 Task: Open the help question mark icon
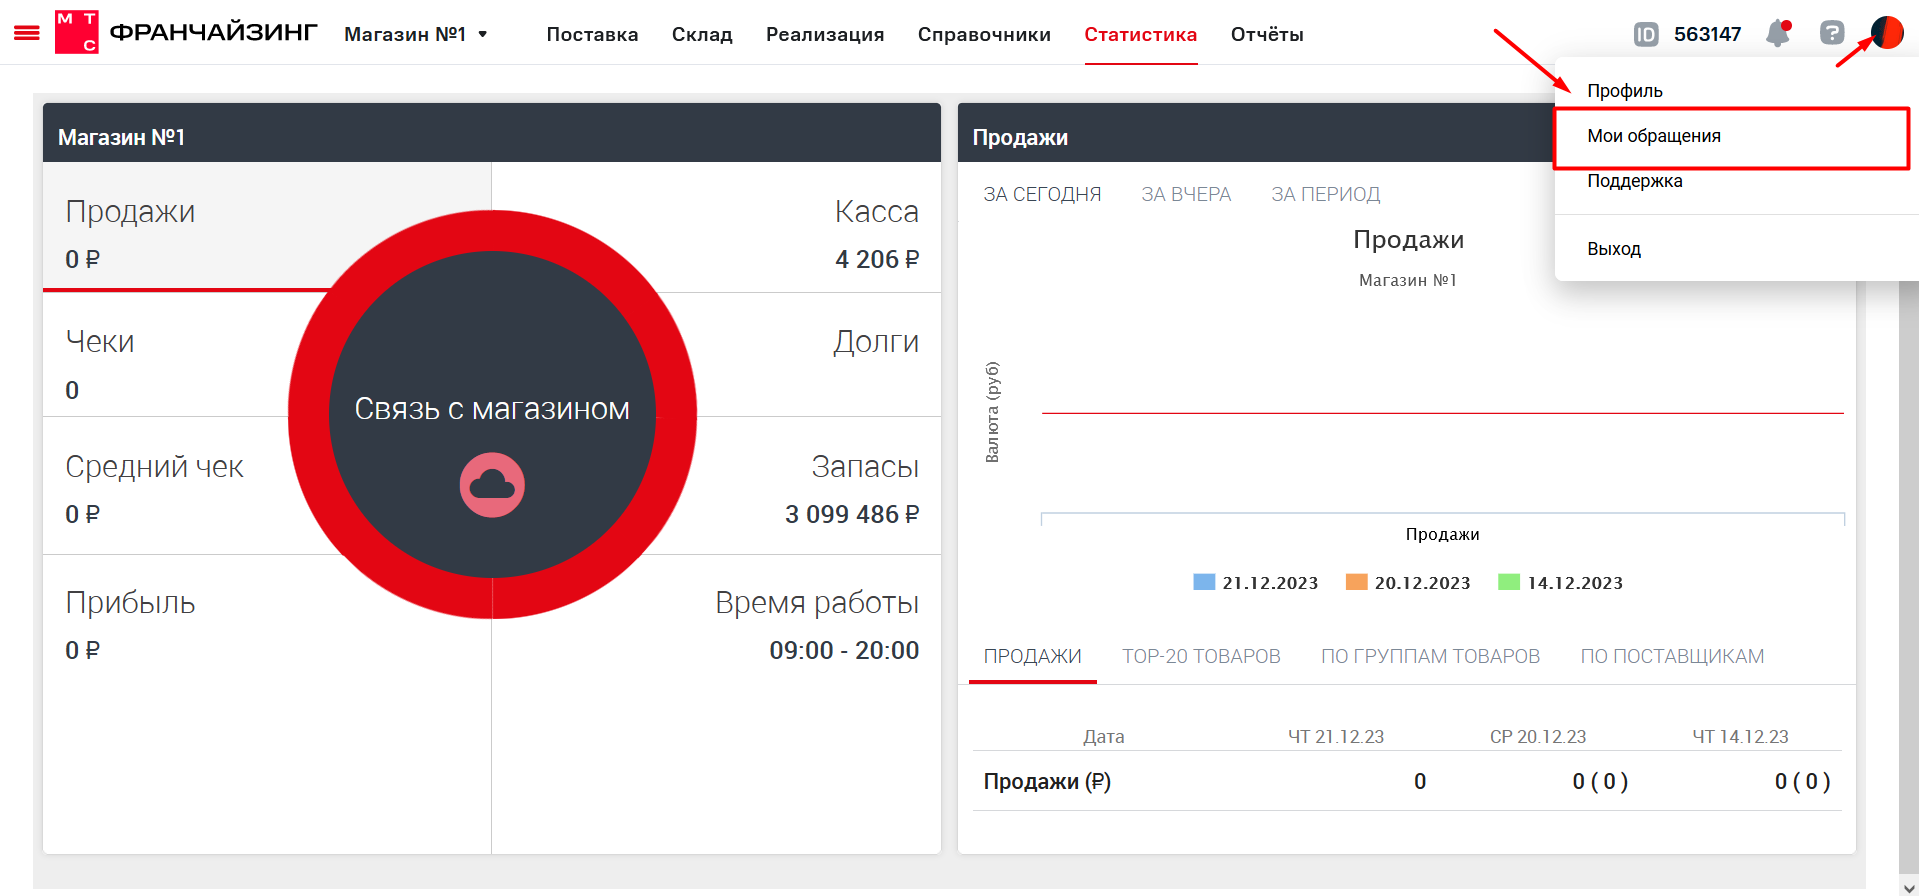click(1831, 33)
